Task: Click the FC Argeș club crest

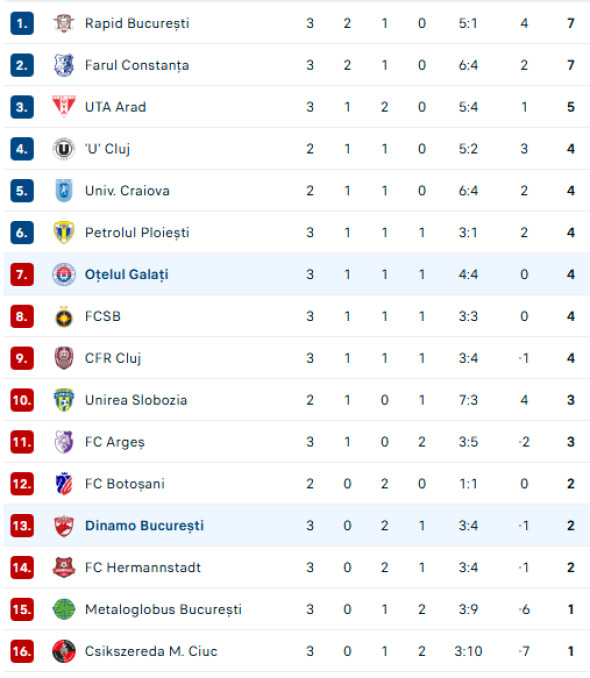Action: click(64, 442)
